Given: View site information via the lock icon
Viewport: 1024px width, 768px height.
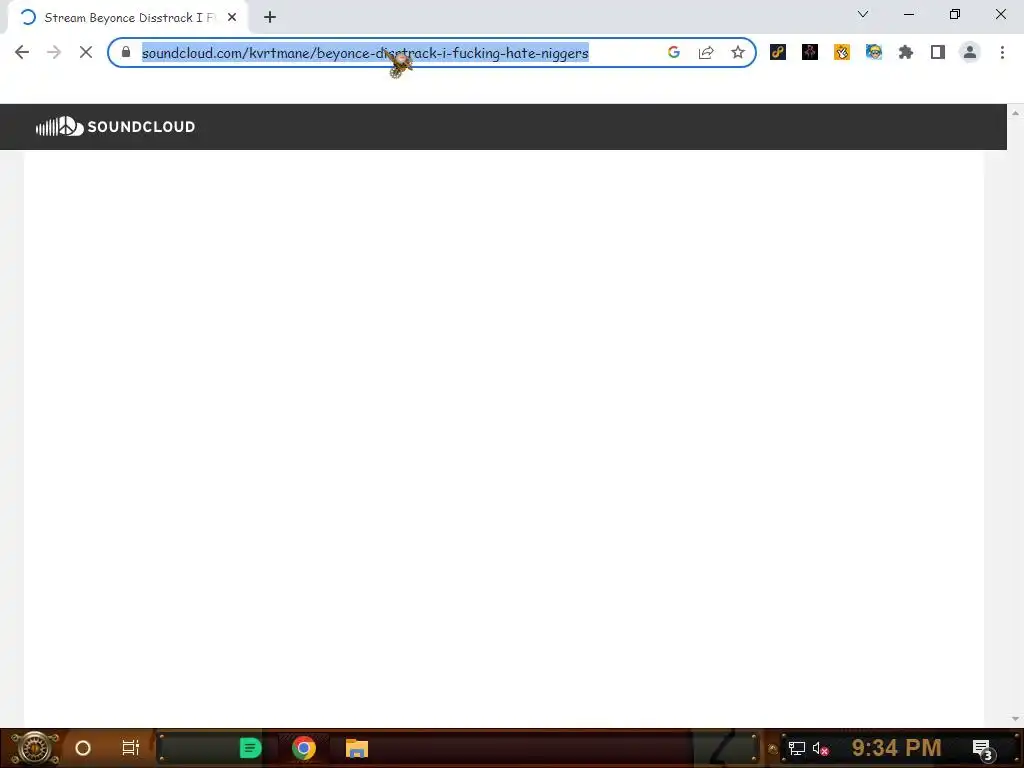Looking at the screenshot, I should click(126, 52).
